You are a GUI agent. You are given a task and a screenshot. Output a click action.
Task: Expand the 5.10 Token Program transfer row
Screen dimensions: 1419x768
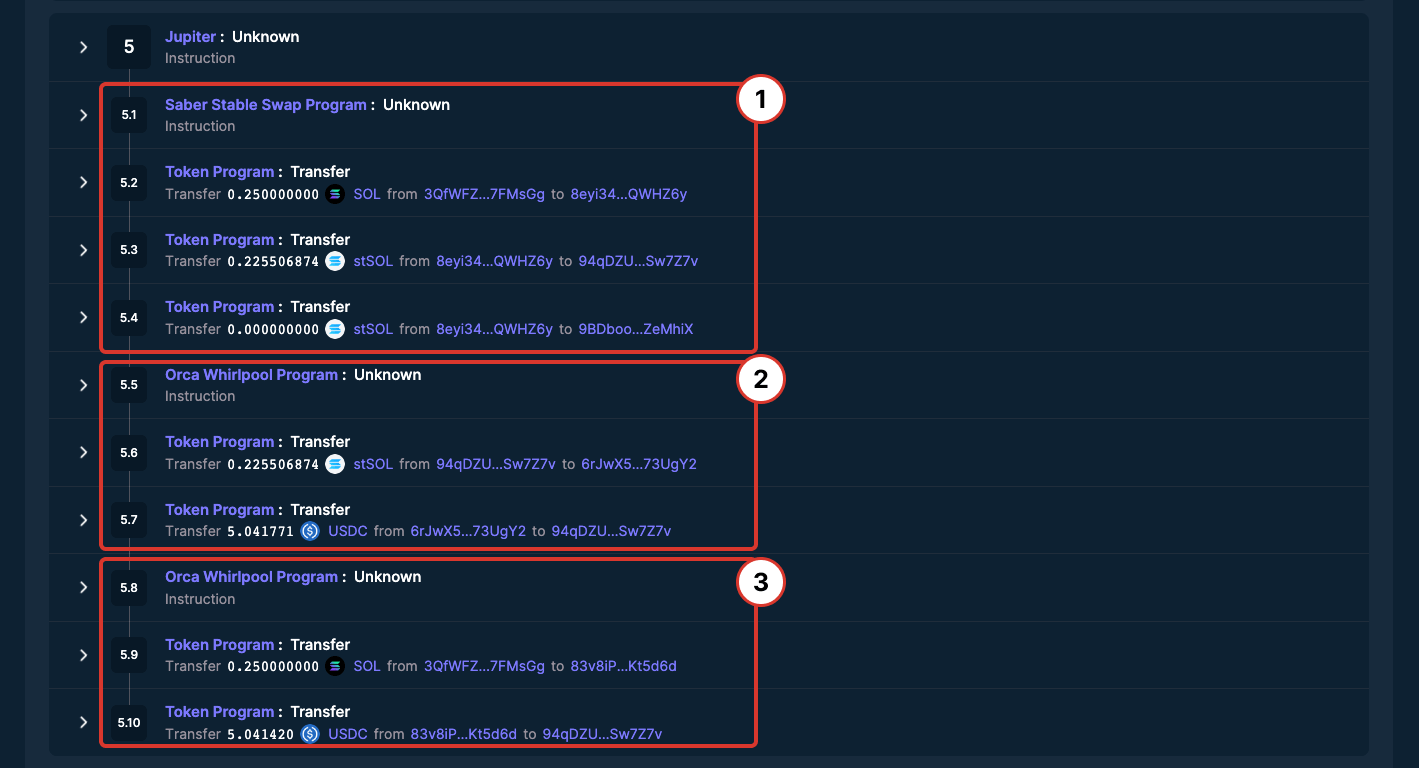pos(84,722)
